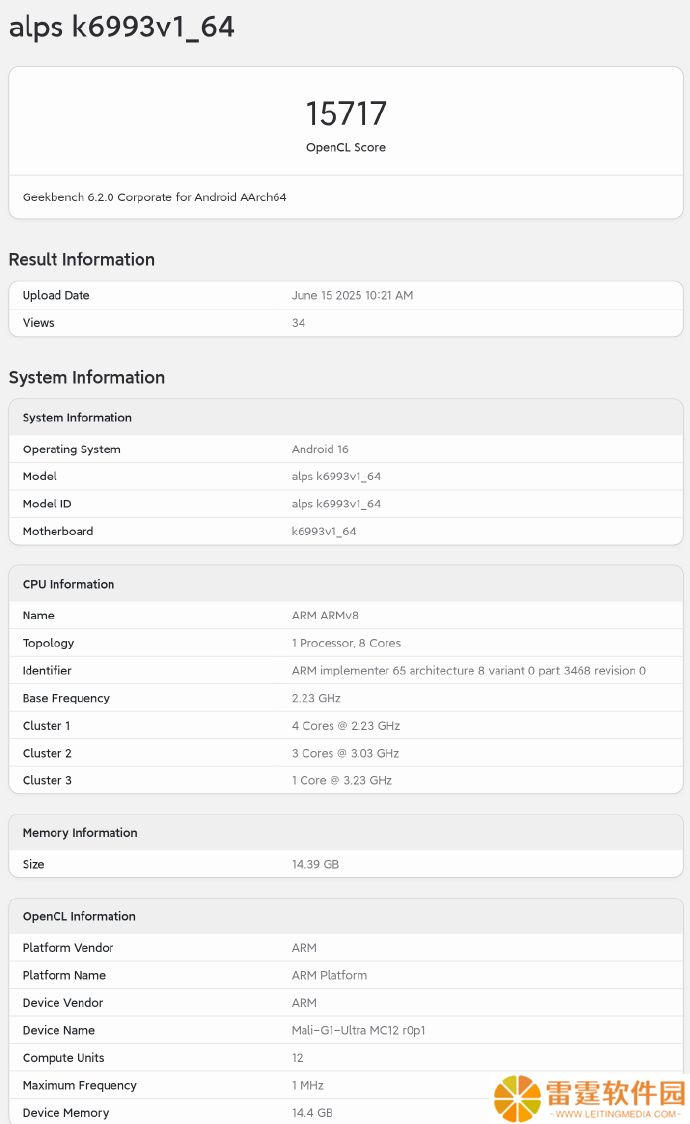Click the Compute Units value 12

[x=297, y=1058]
